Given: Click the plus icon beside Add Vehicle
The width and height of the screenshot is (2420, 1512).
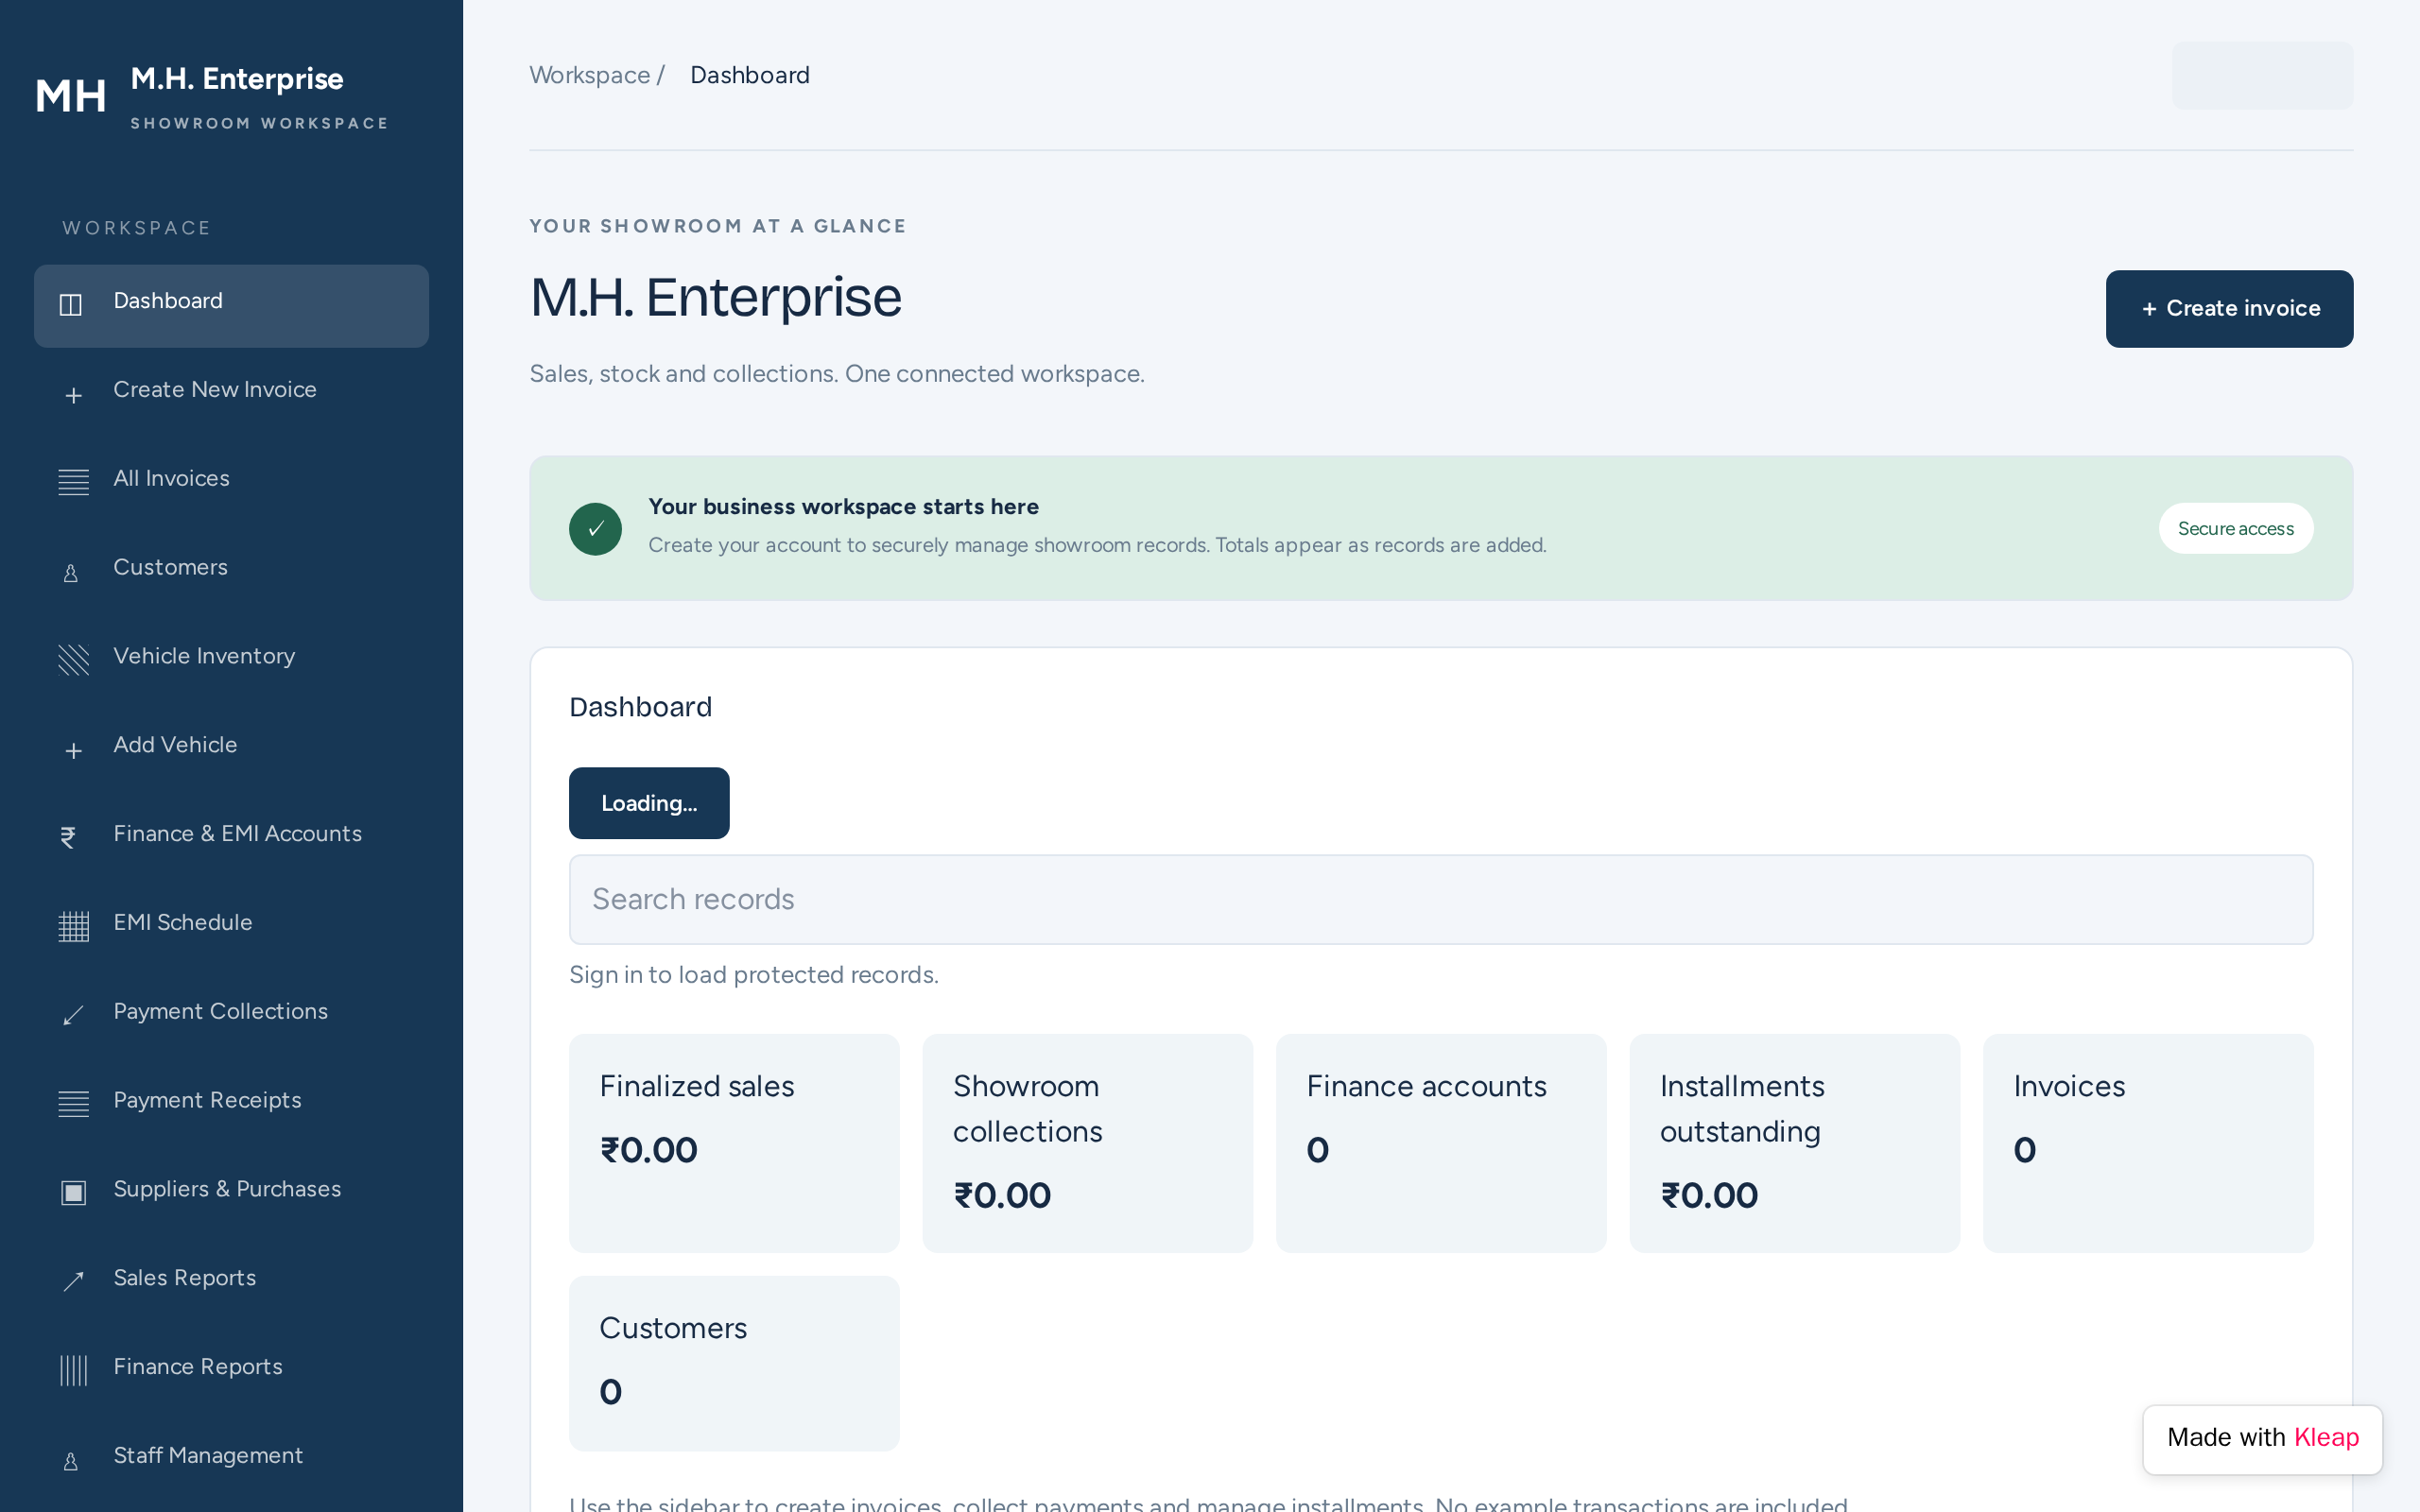Looking at the screenshot, I should click(x=73, y=750).
